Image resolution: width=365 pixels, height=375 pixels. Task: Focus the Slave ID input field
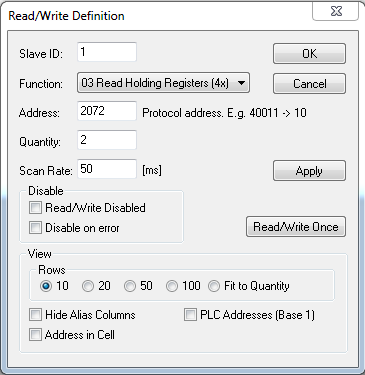click(107, 52)
